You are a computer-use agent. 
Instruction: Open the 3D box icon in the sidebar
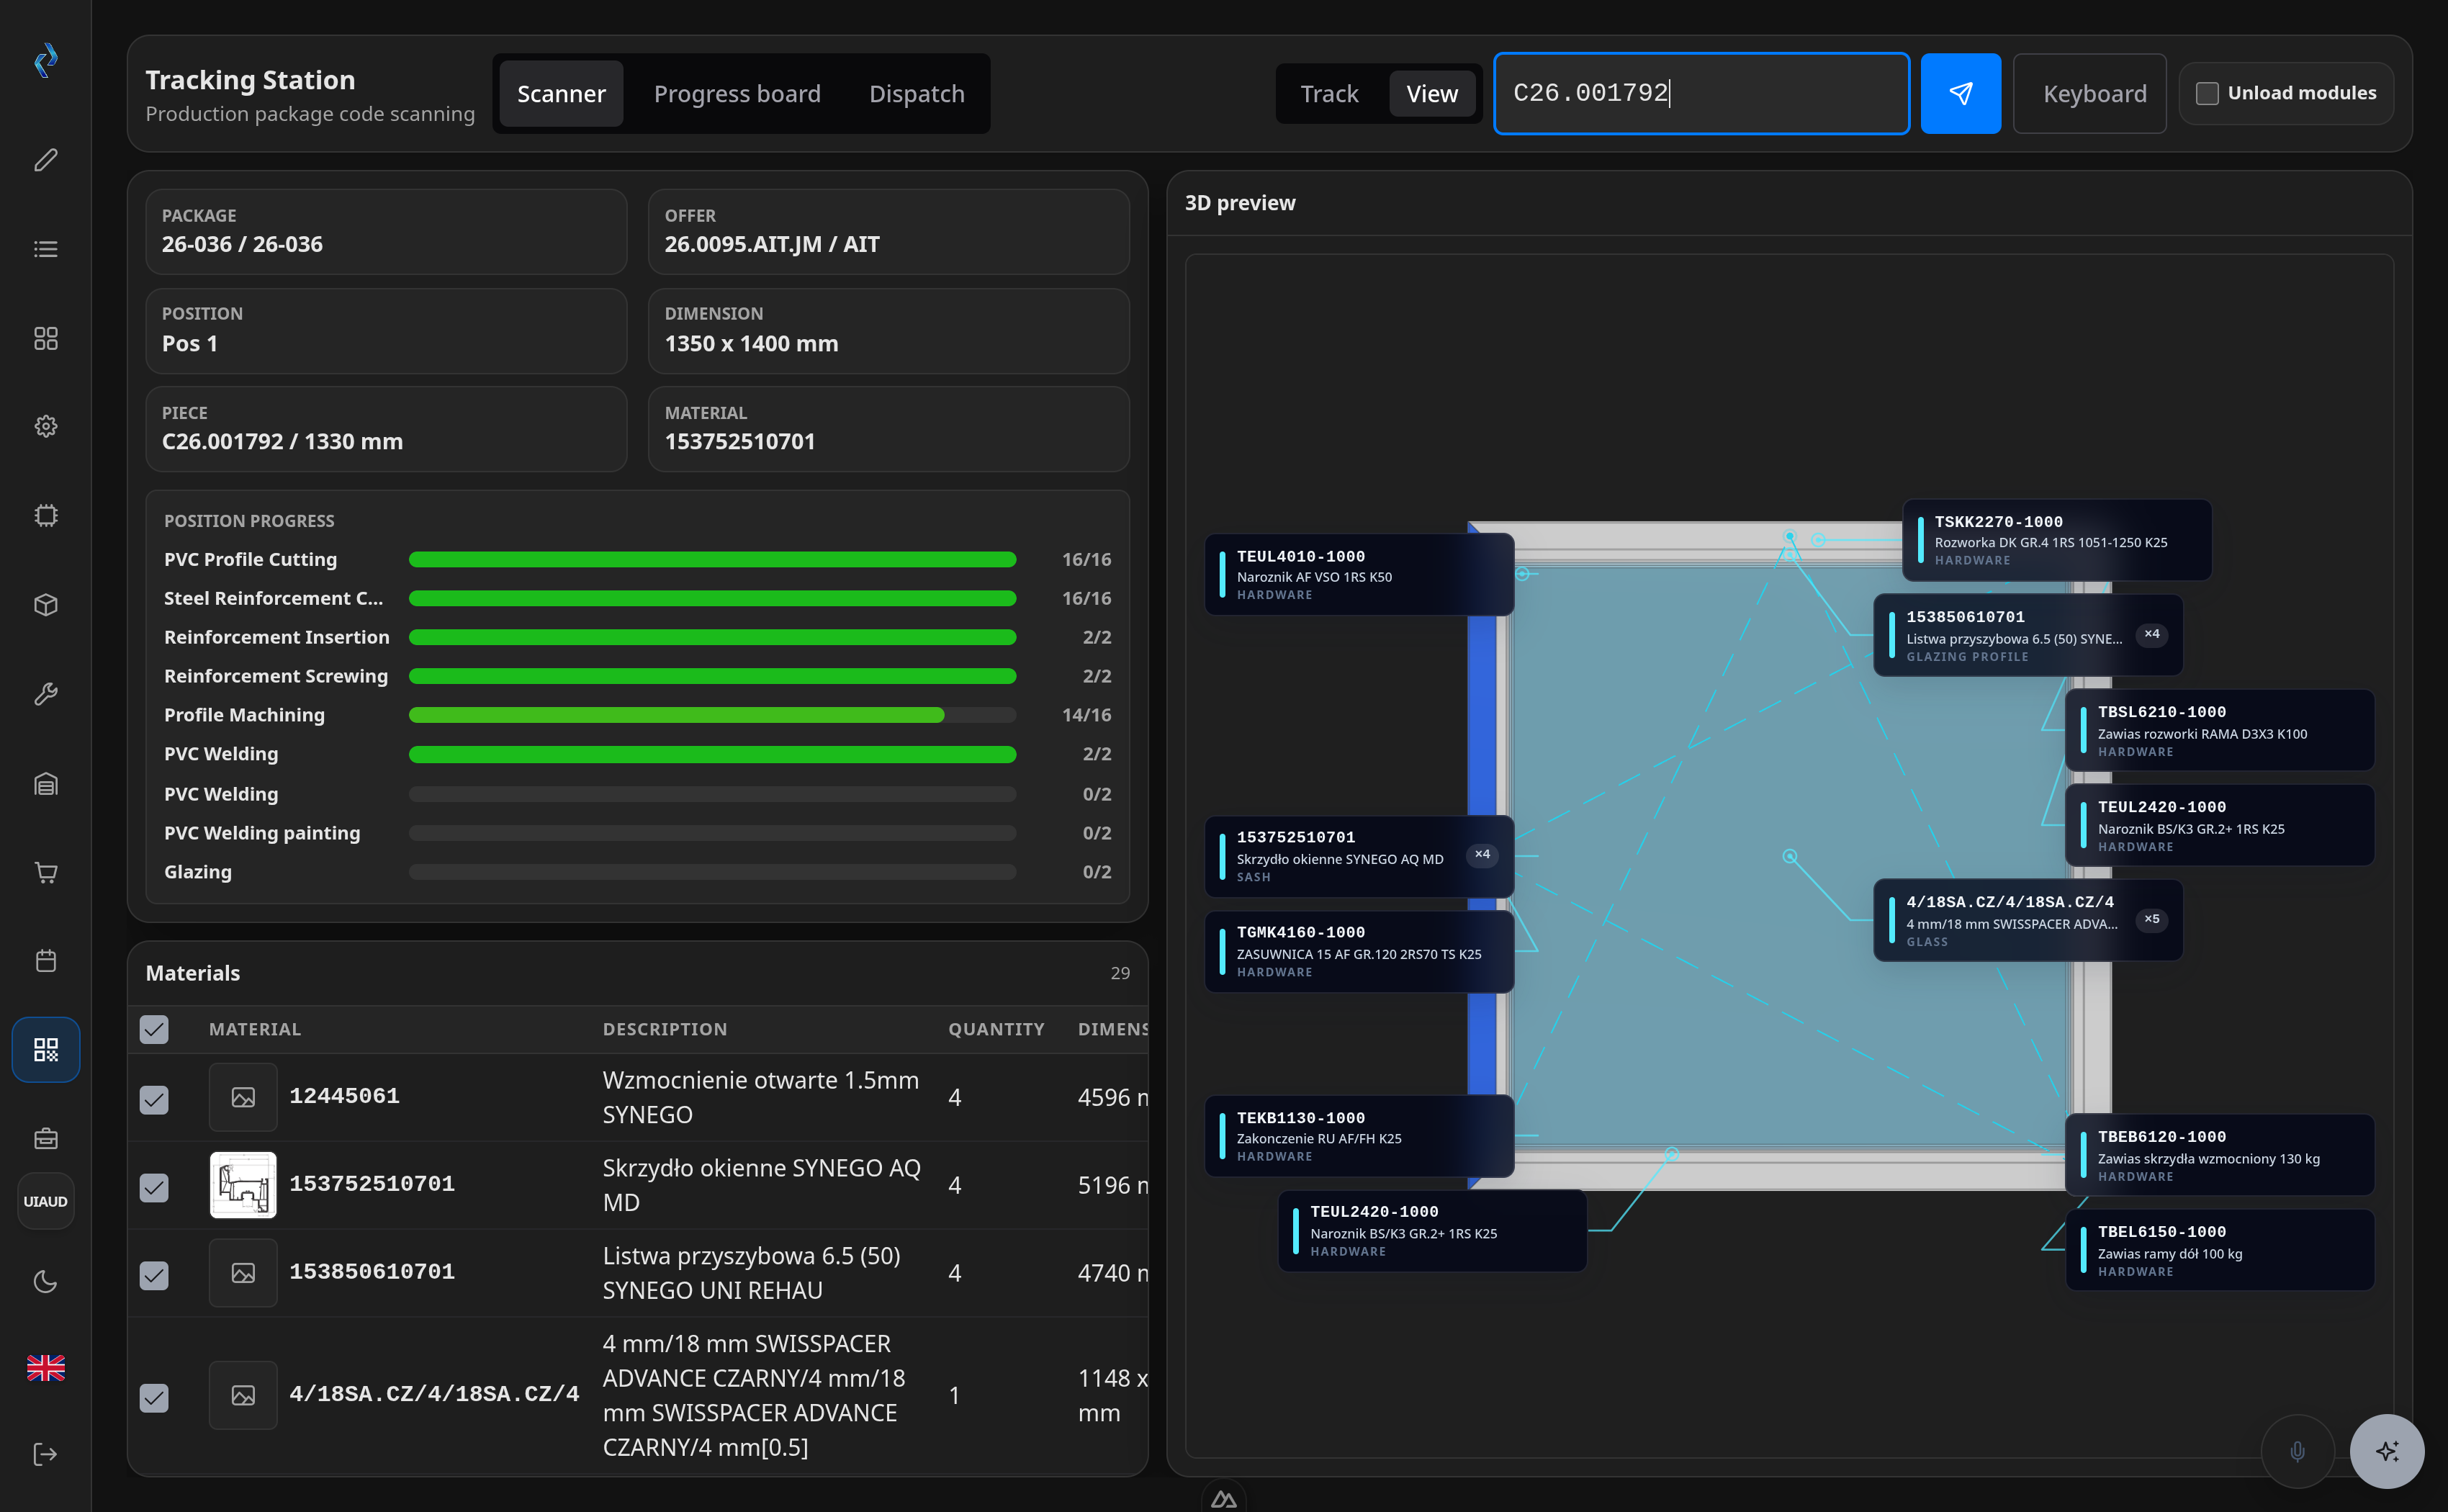pos(45,605)
